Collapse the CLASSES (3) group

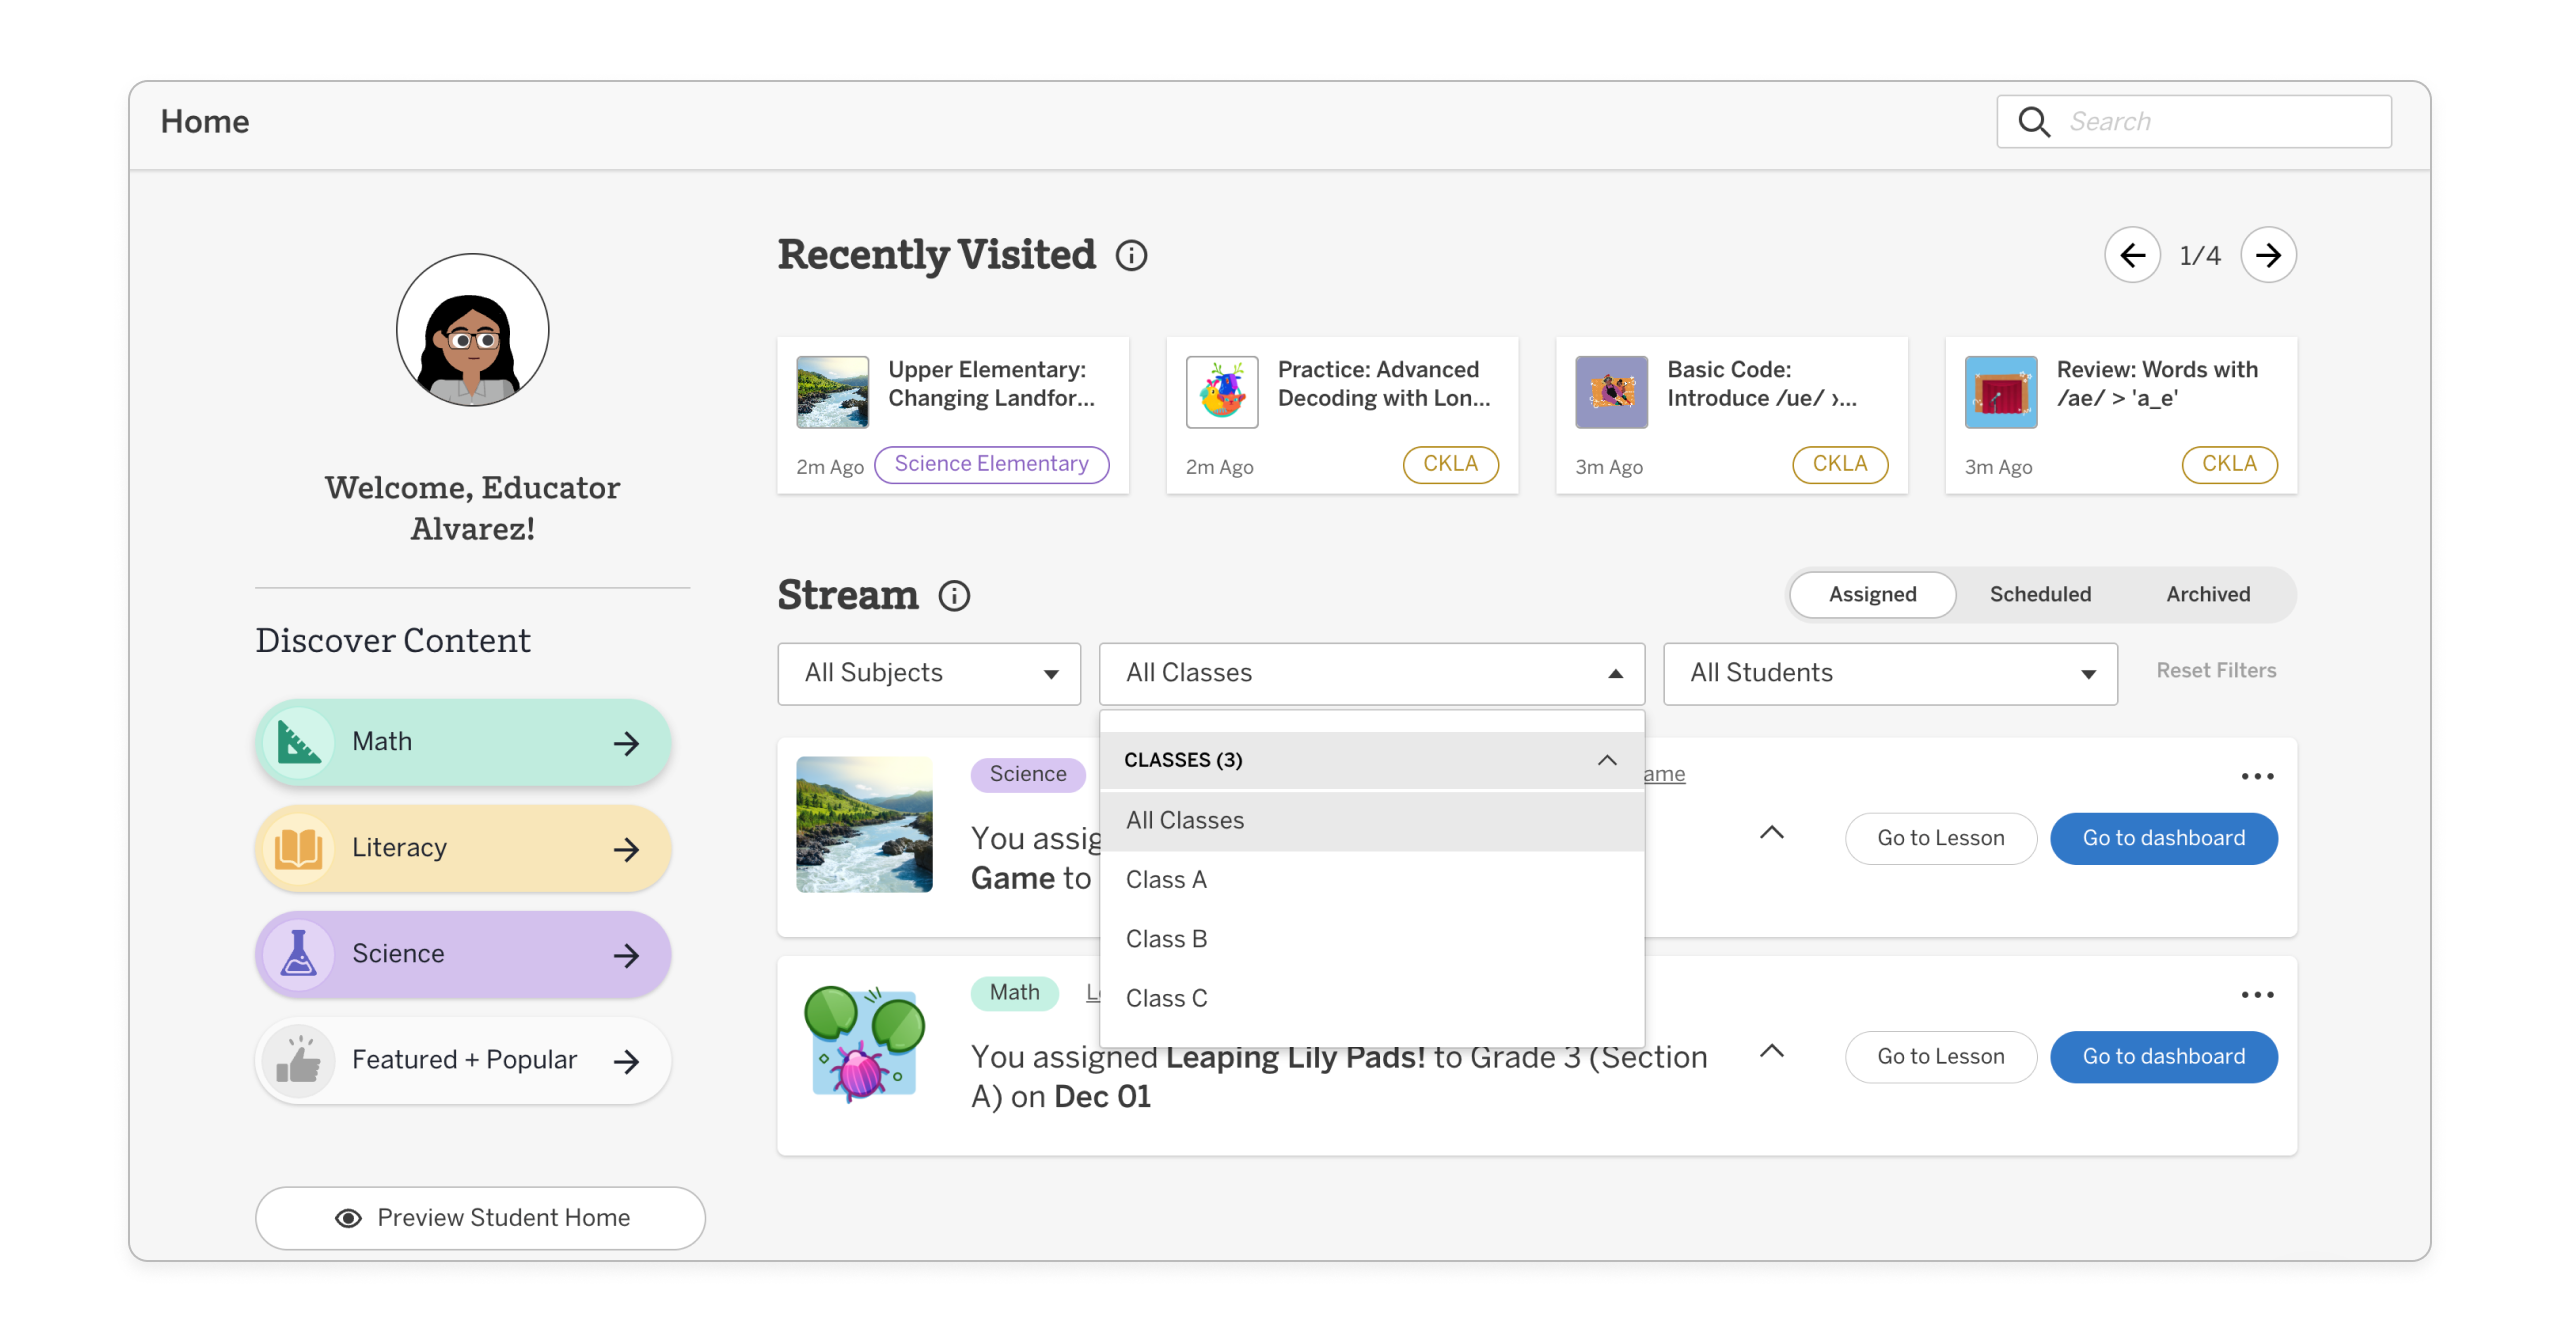pyautogui.click(x=1606, y=760)
